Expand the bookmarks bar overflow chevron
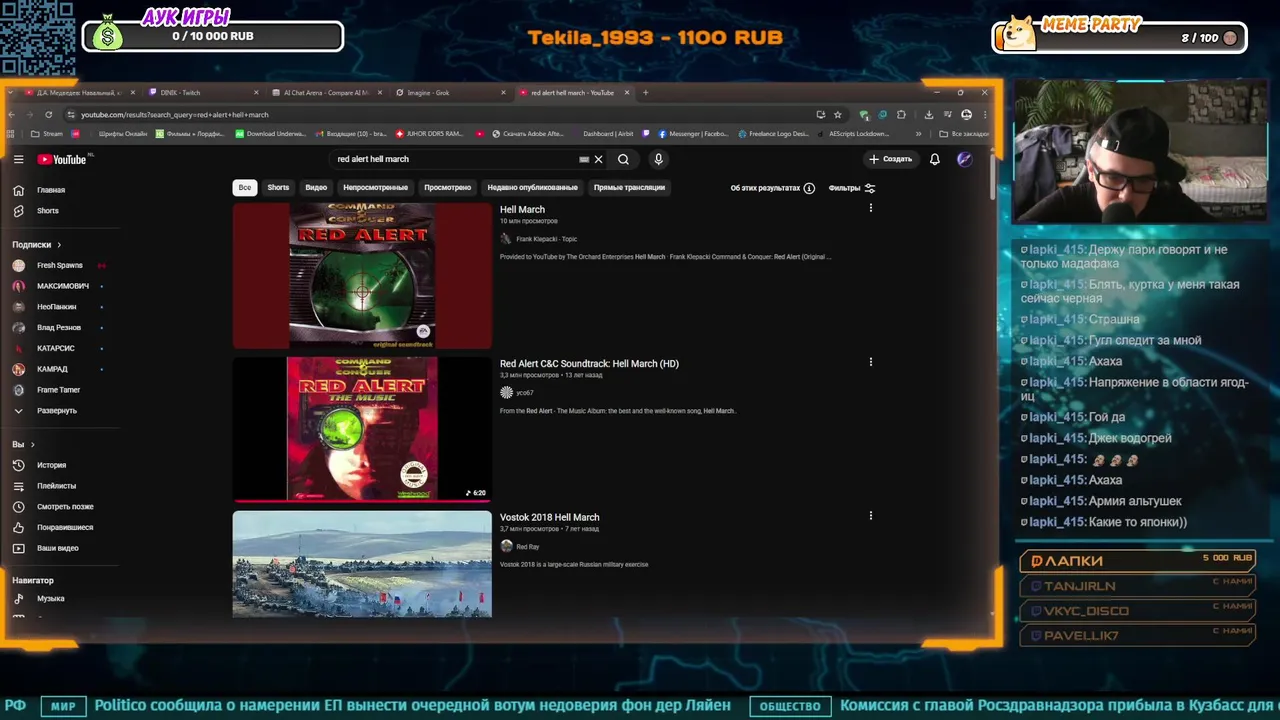The width and height of the screenshot is (1280, 720). (919, 134)
